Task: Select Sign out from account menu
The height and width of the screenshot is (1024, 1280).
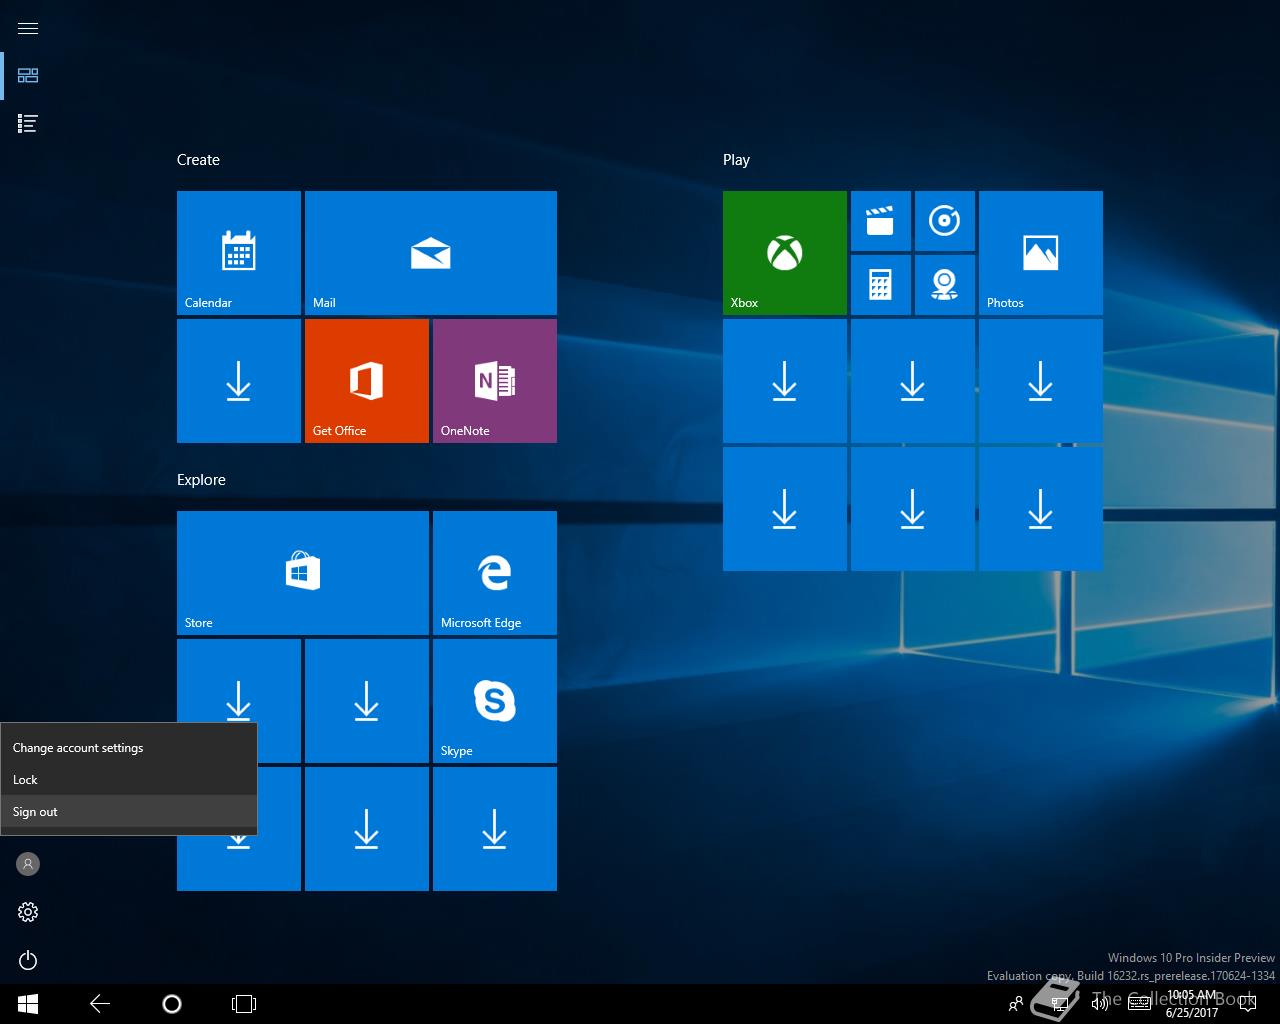Action: (x=129, y=812)
